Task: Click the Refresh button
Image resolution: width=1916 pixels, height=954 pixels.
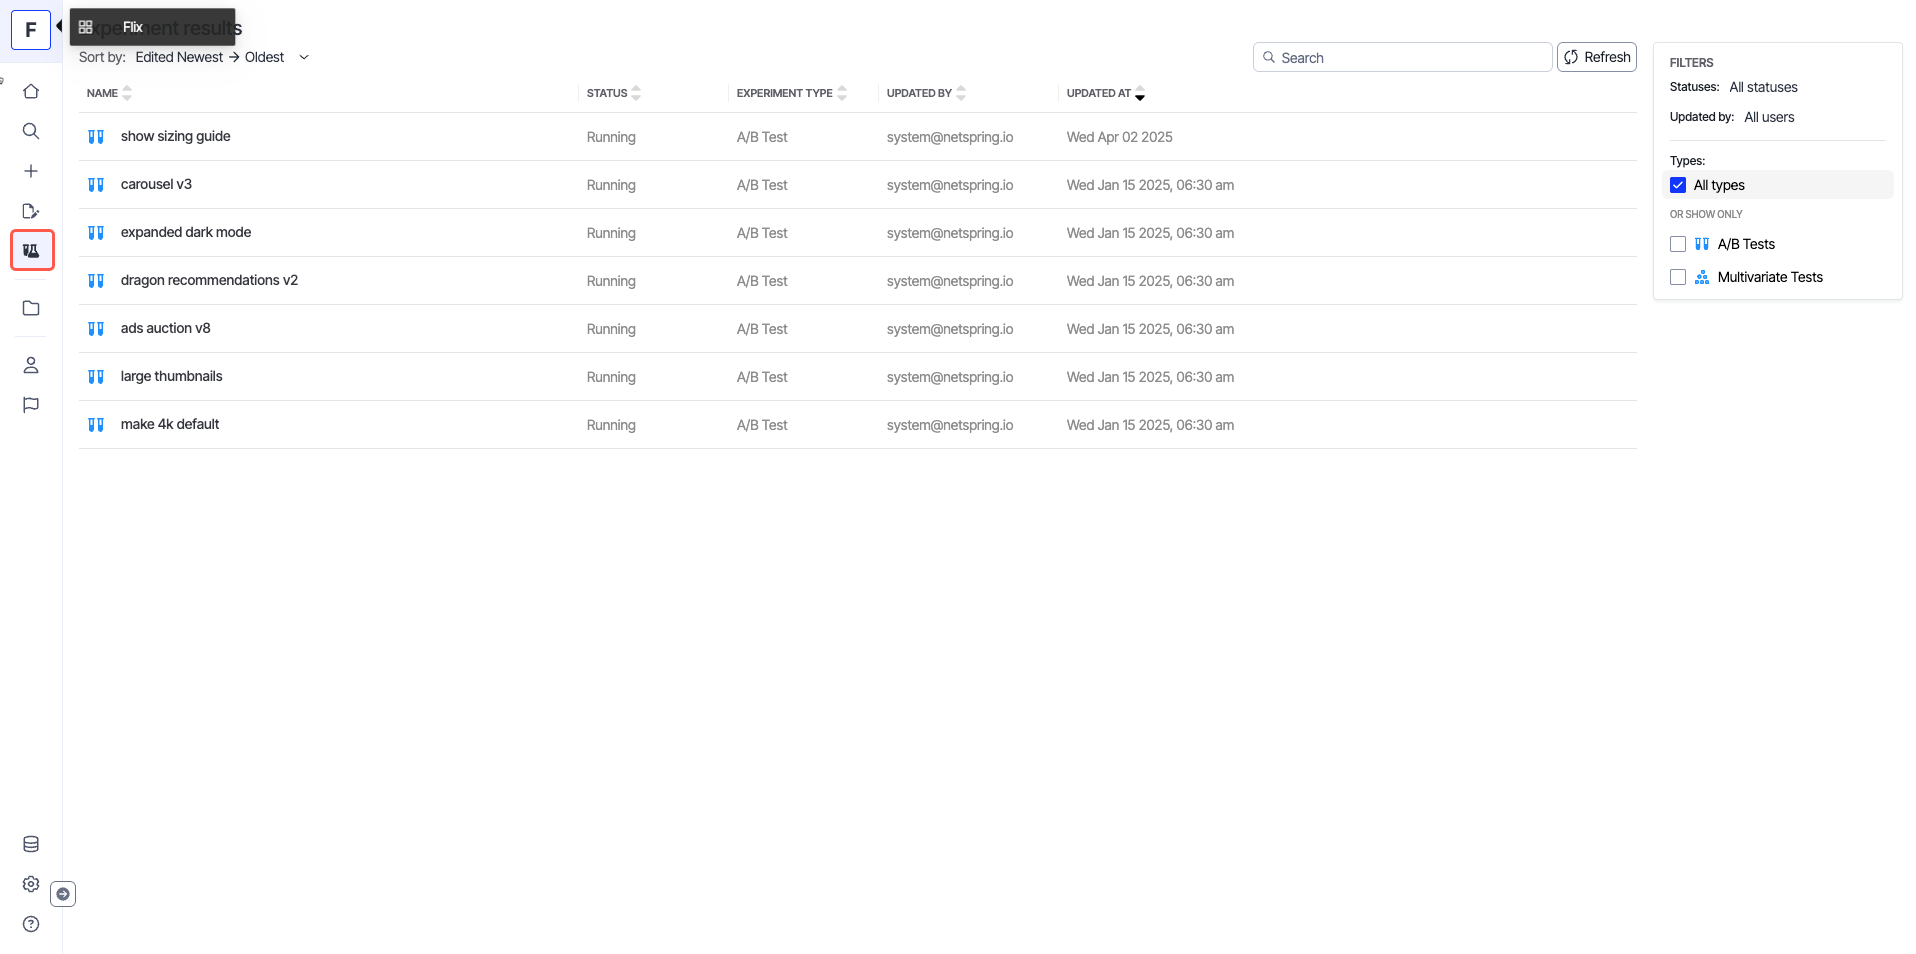Action: point(1596,57)
